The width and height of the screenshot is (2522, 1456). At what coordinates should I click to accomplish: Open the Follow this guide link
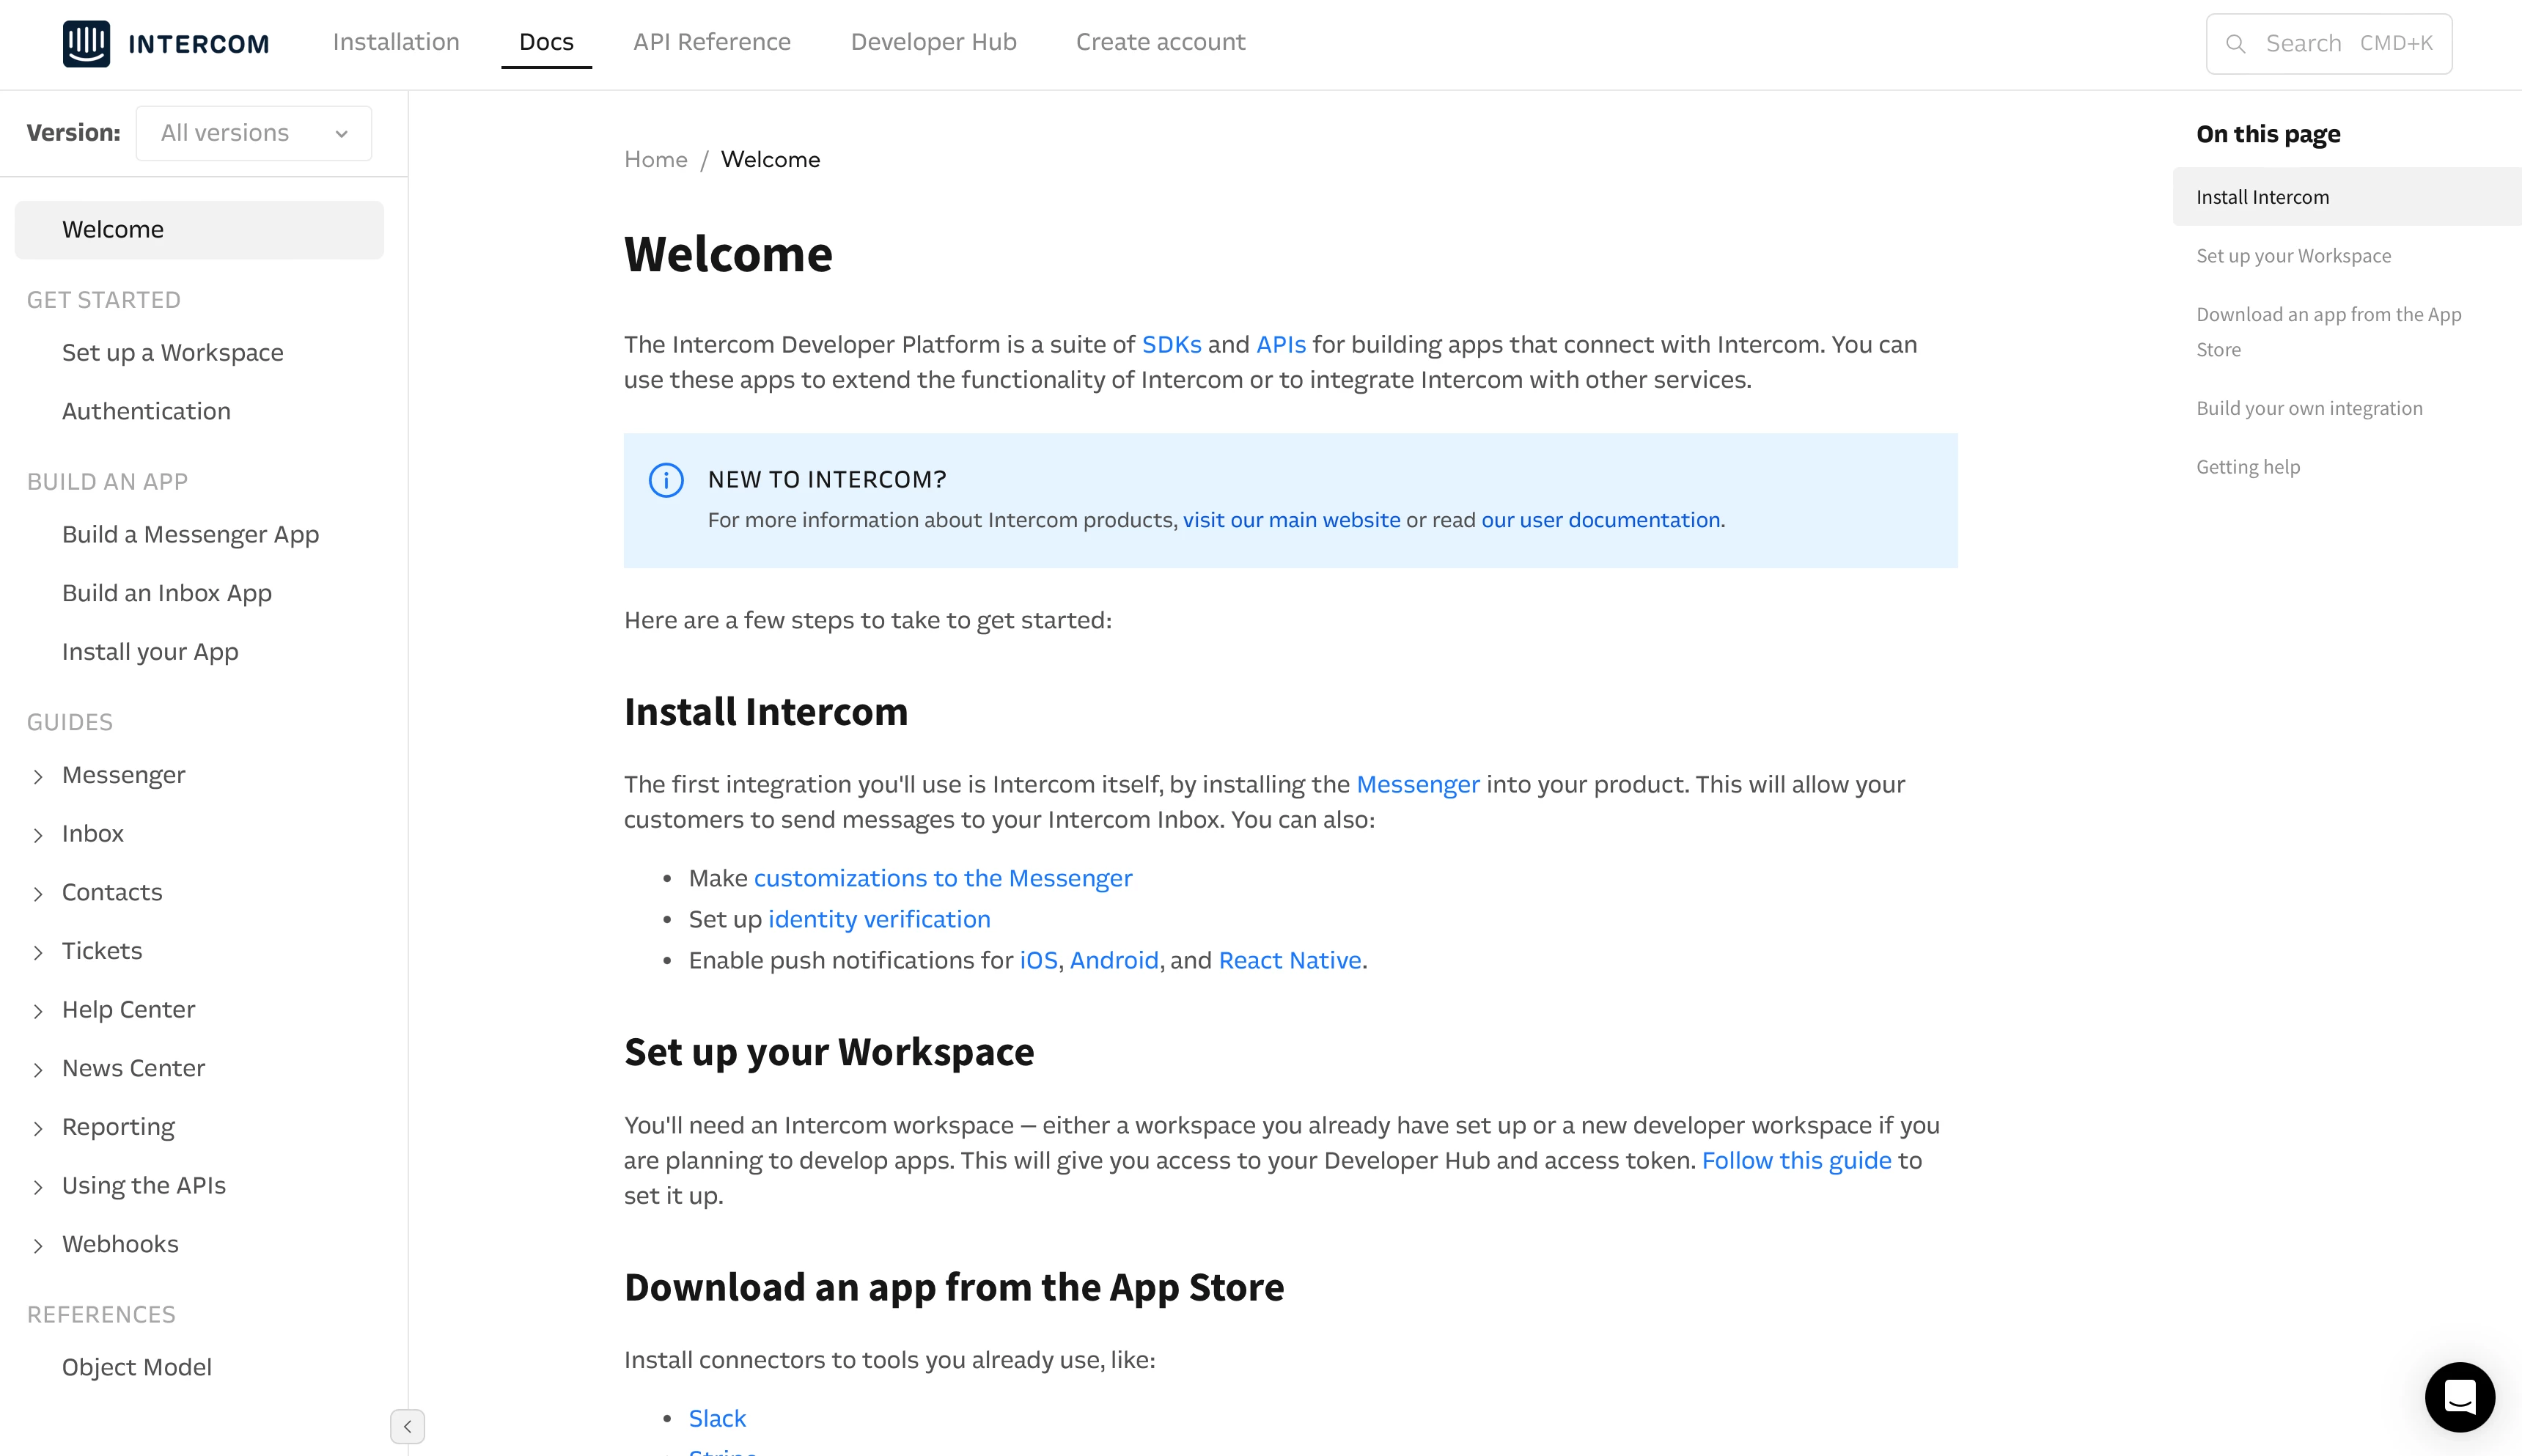click(x=1796, y=1161)
